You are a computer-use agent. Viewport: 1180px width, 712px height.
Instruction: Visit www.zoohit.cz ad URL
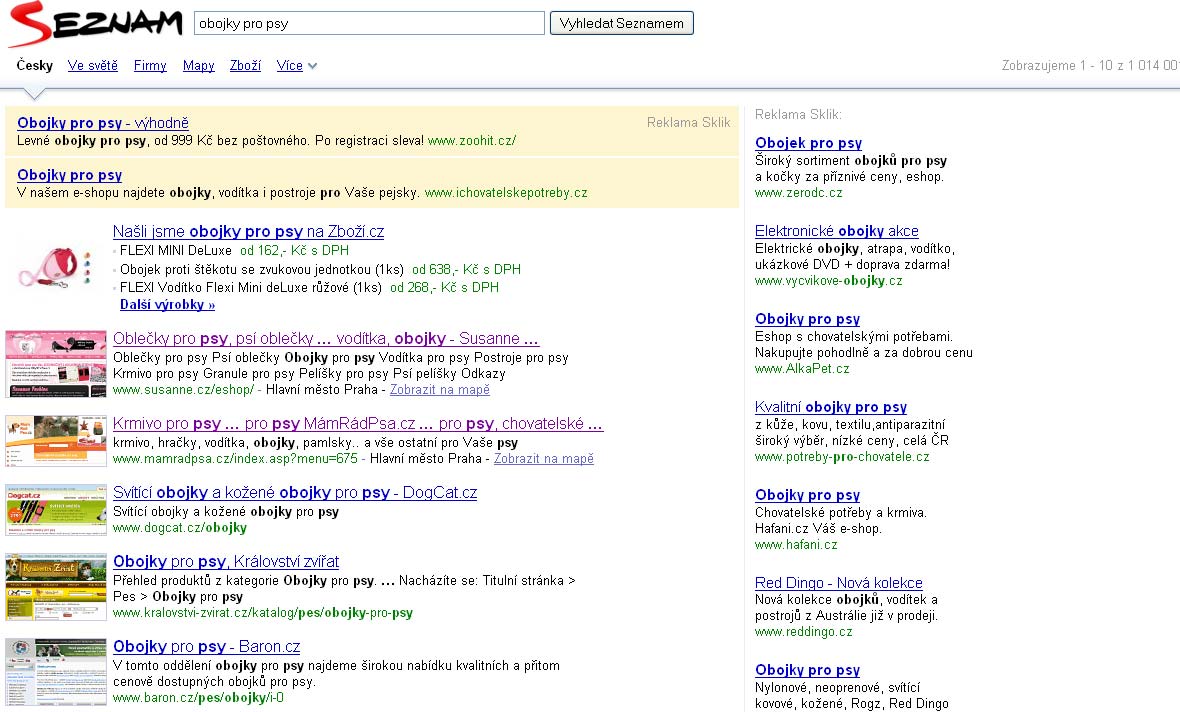tap(472, 141)
